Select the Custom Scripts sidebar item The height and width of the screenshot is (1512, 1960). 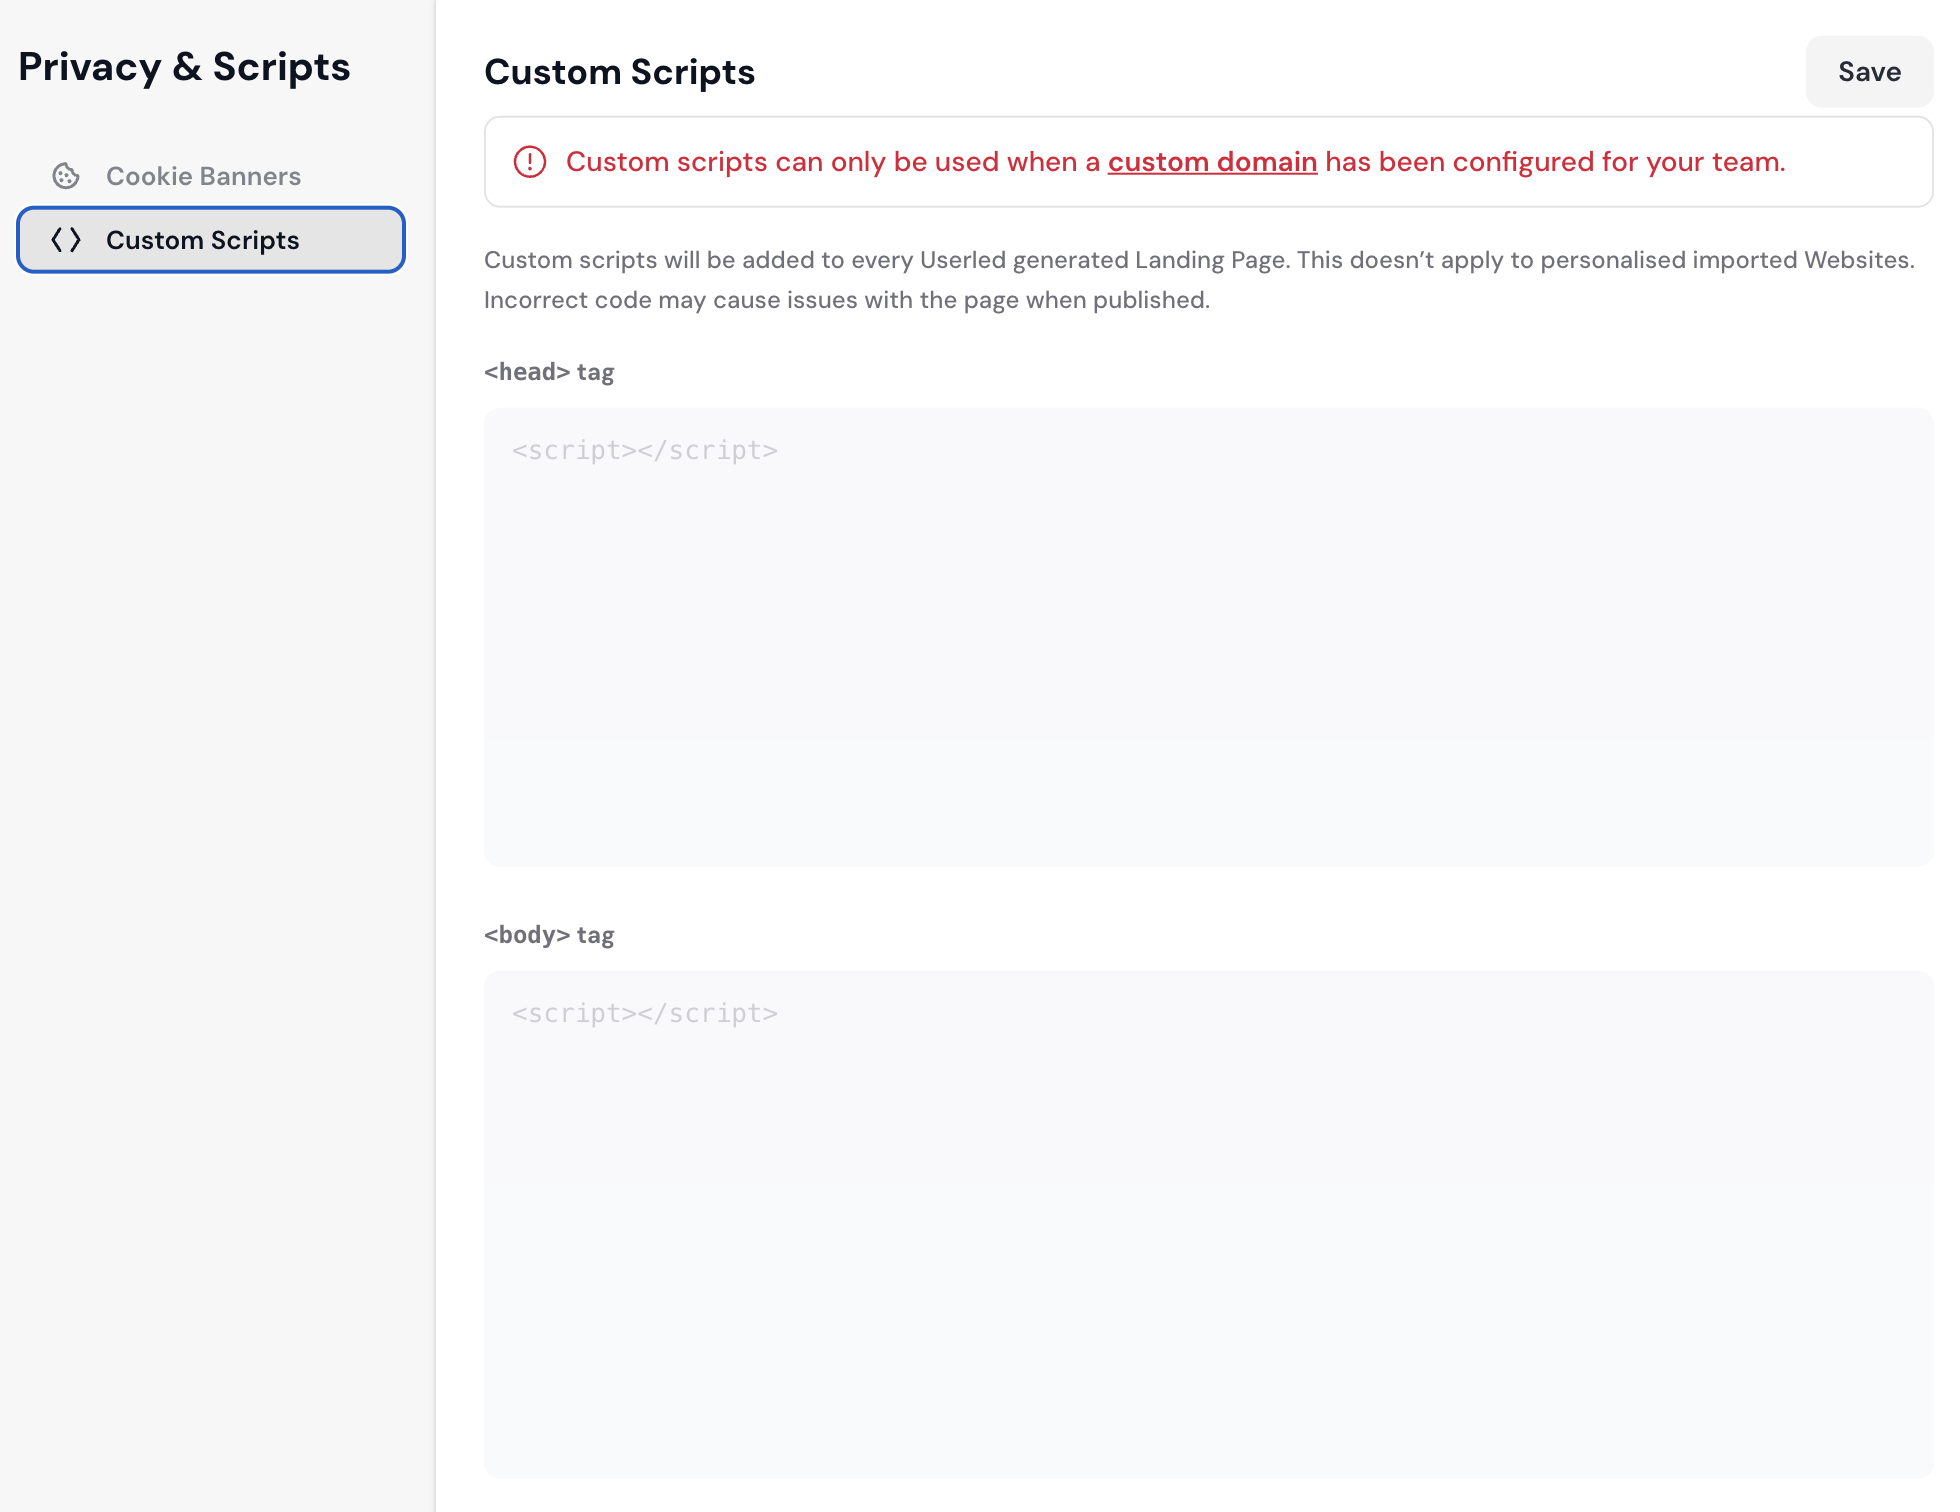tap(211, 240)
